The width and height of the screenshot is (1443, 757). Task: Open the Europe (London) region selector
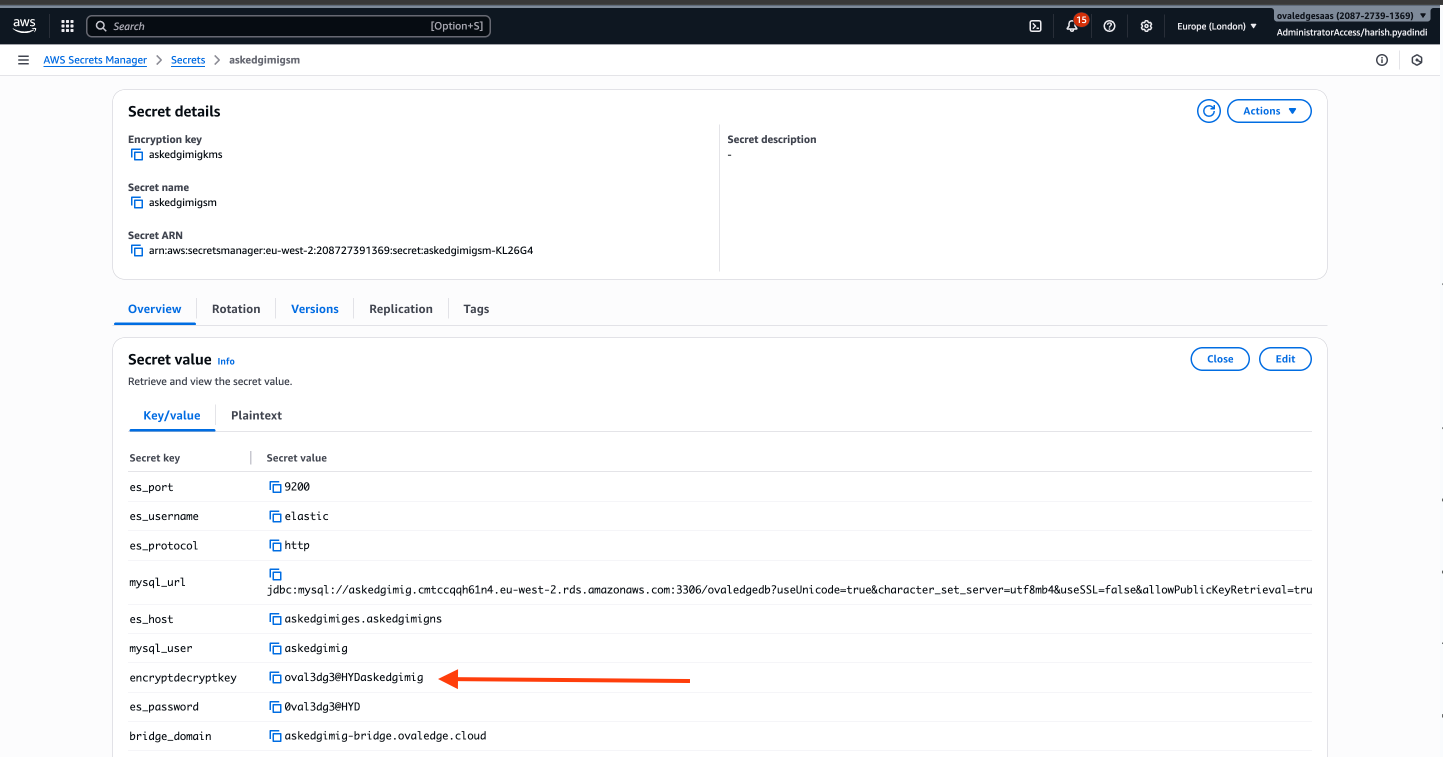click(1216, 26)
